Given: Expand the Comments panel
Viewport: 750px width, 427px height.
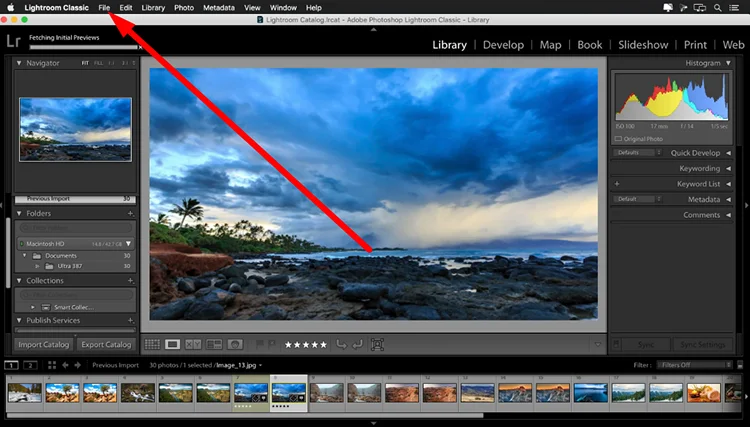Looking at the screenshot, I should click(728, 215).
